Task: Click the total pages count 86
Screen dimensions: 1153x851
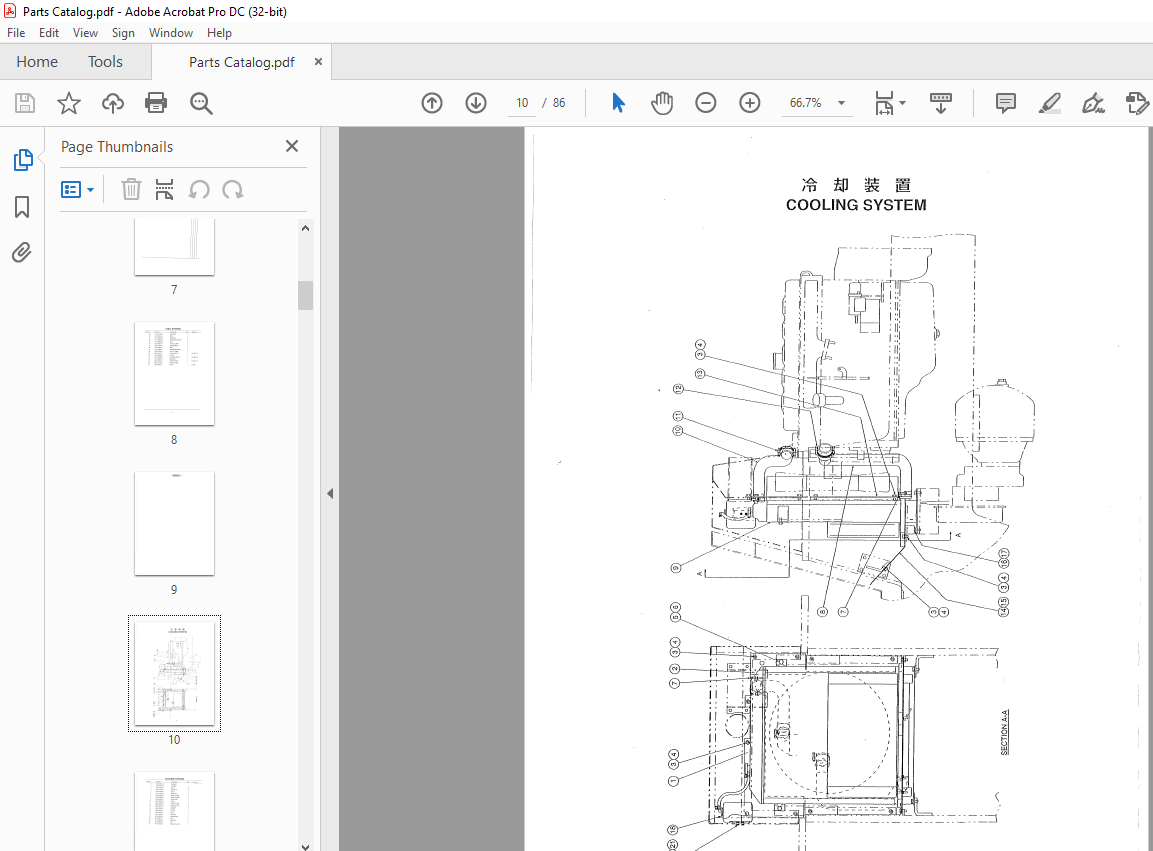Action: [559, 103]
